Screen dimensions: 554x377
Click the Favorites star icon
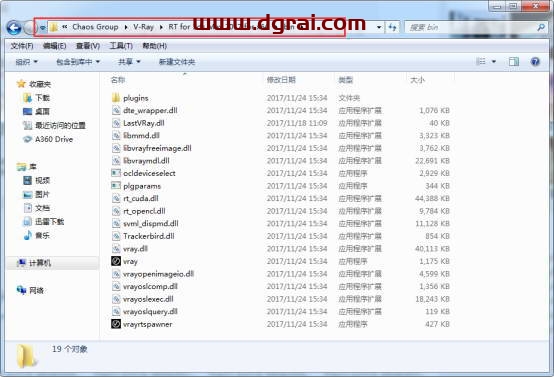[21, 84]
